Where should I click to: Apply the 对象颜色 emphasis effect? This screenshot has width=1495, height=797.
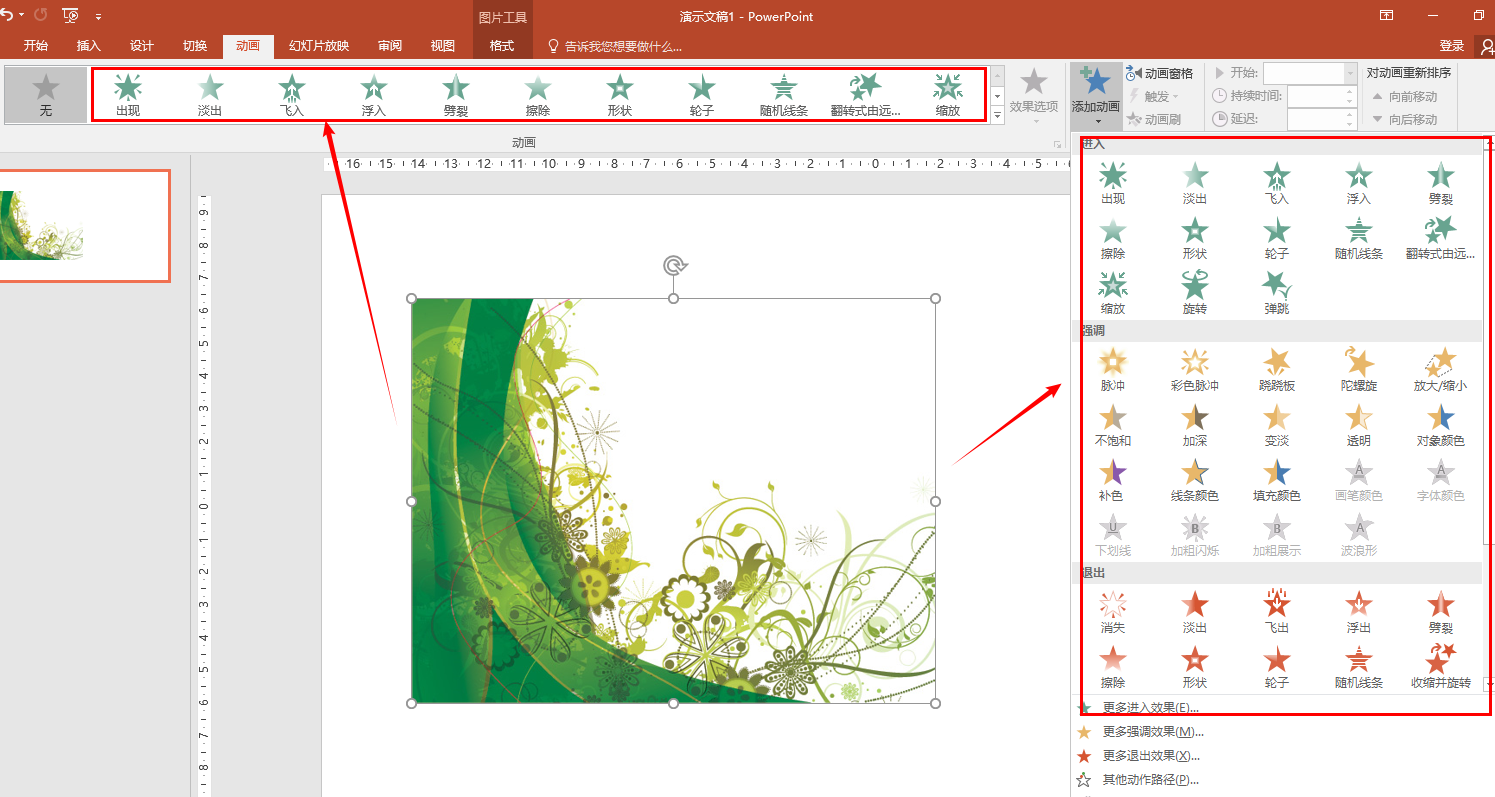[1441, 424]
